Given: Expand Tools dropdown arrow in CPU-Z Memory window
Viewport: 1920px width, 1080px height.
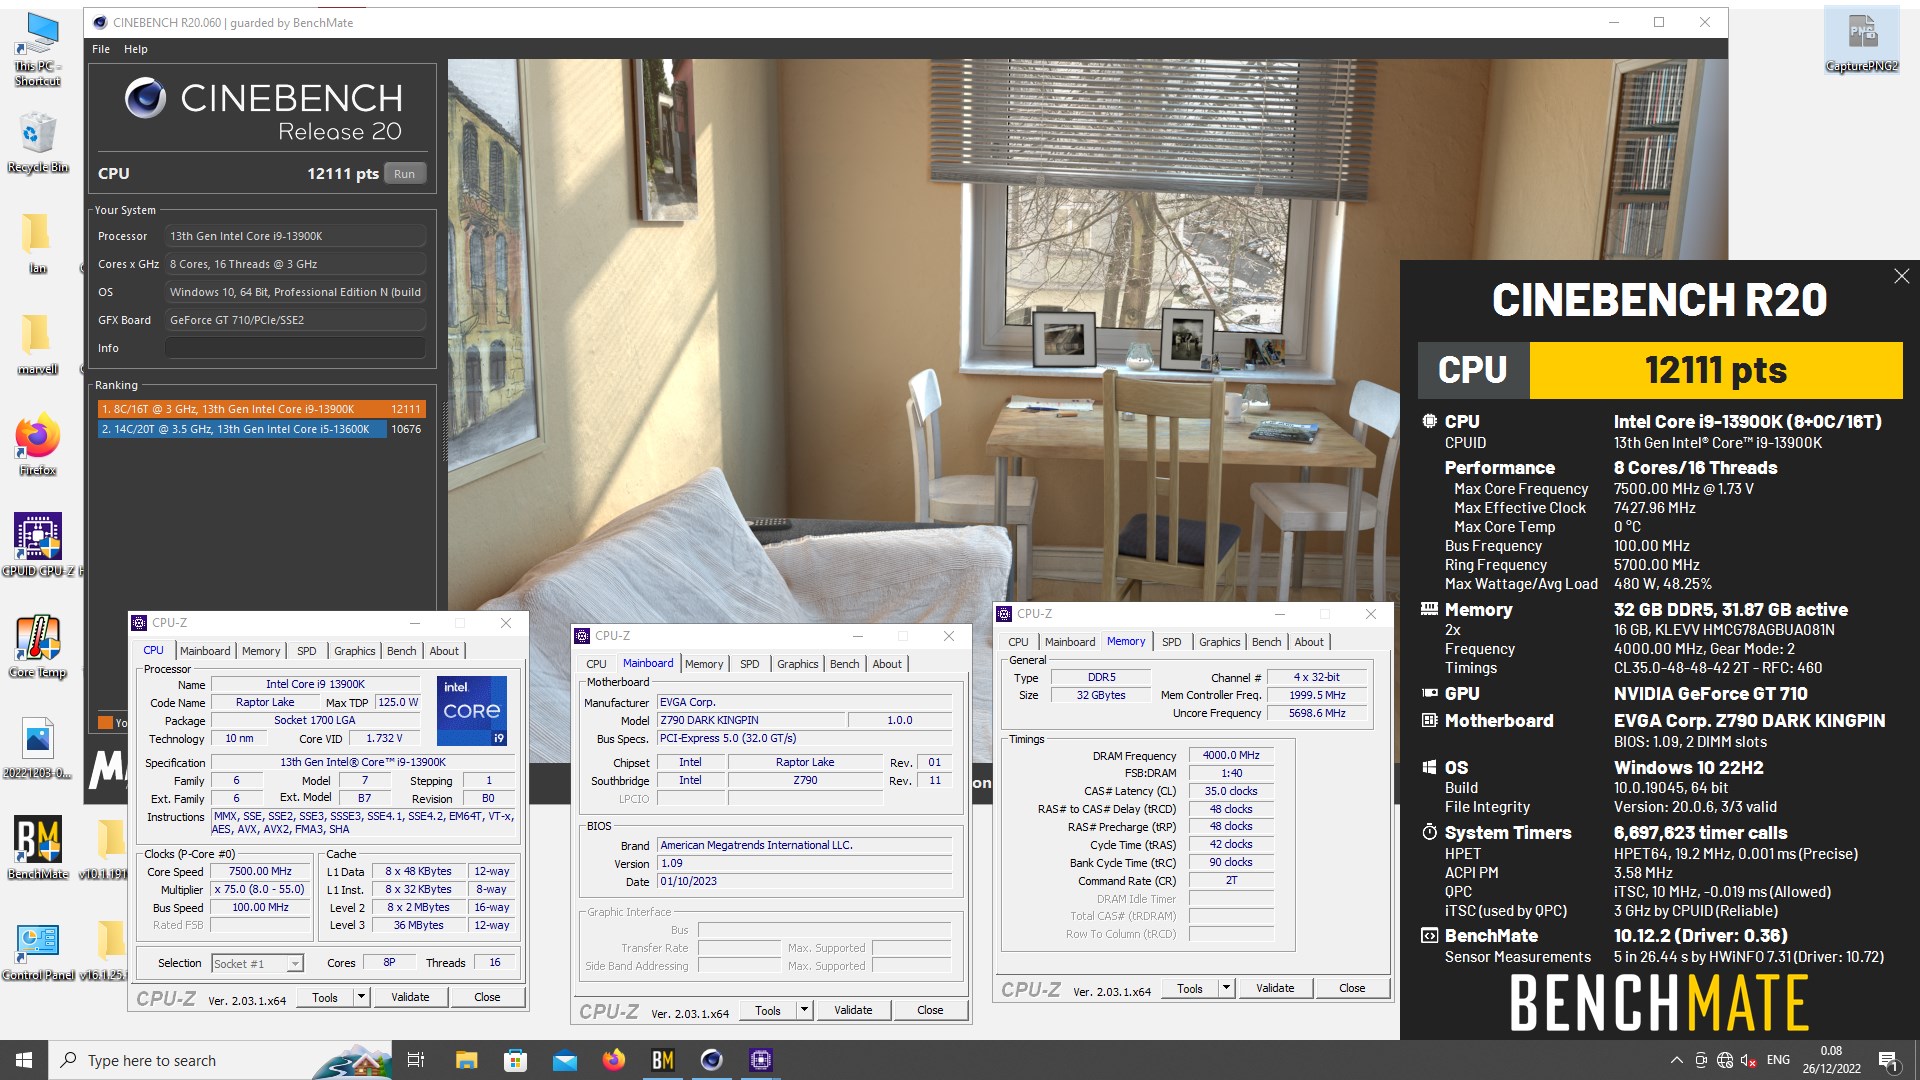Looking at the screenshot, I should point(1226,988).
